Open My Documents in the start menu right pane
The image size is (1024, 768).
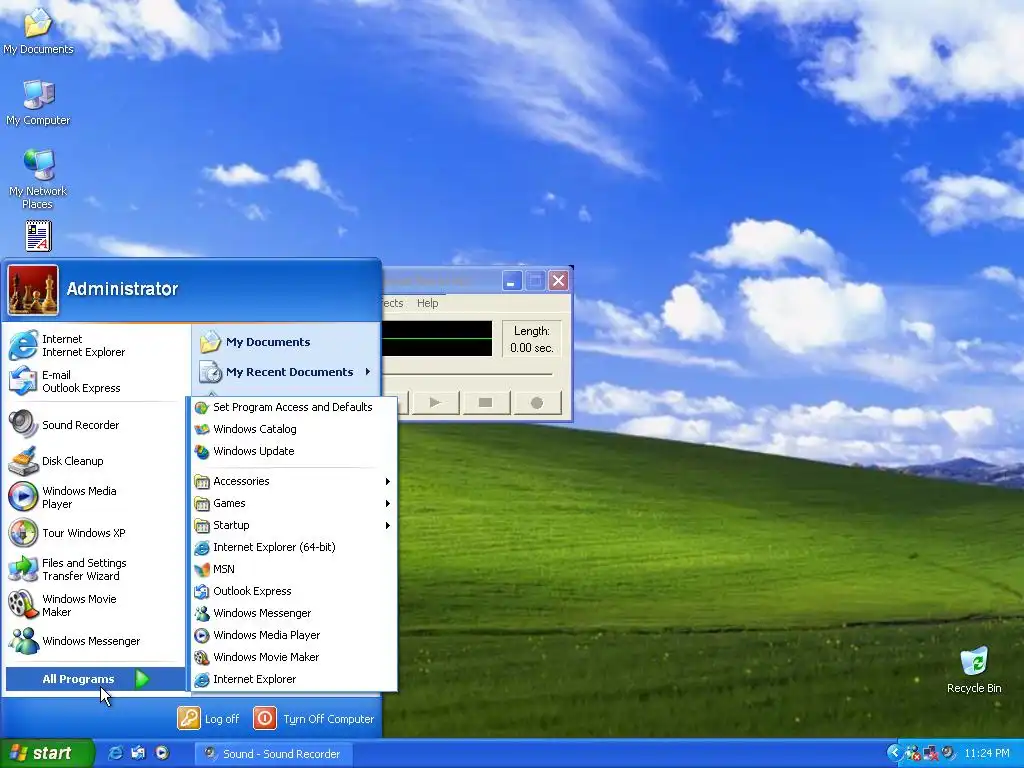[286, 342]
